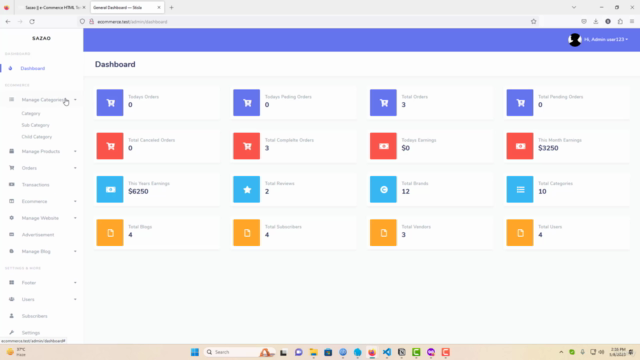Open the Windows Start menu
Screen dimensions: 640x360
click(x=195, y=352)
